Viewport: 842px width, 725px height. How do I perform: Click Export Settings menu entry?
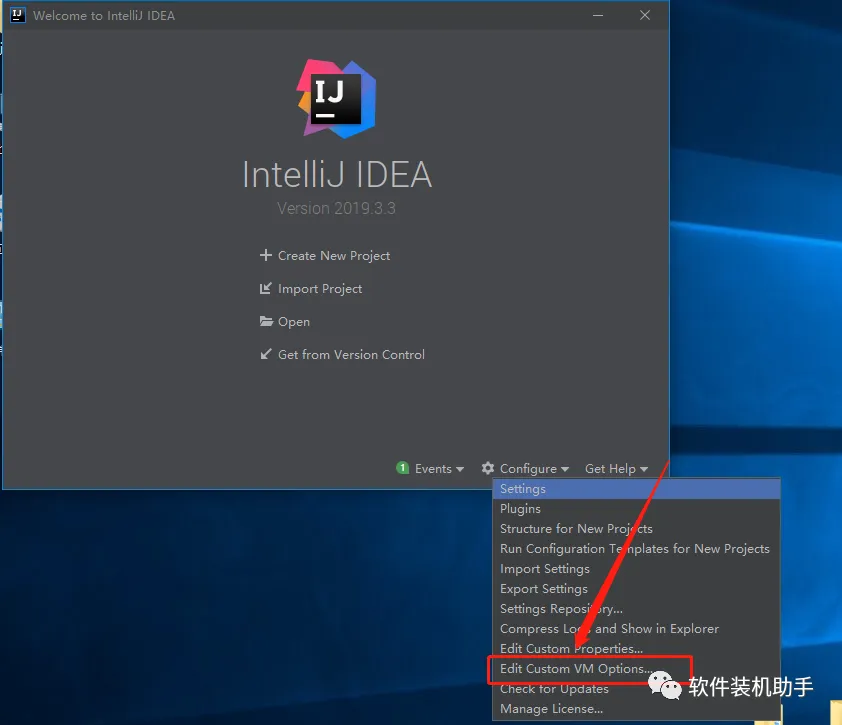coord(636,589)
